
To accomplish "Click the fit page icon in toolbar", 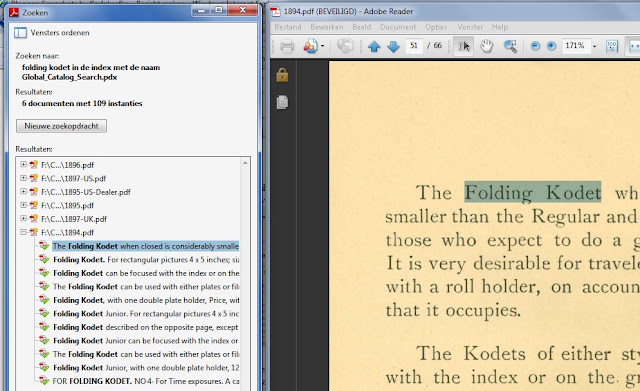I will pyautogui.click(x=612, y=46).
